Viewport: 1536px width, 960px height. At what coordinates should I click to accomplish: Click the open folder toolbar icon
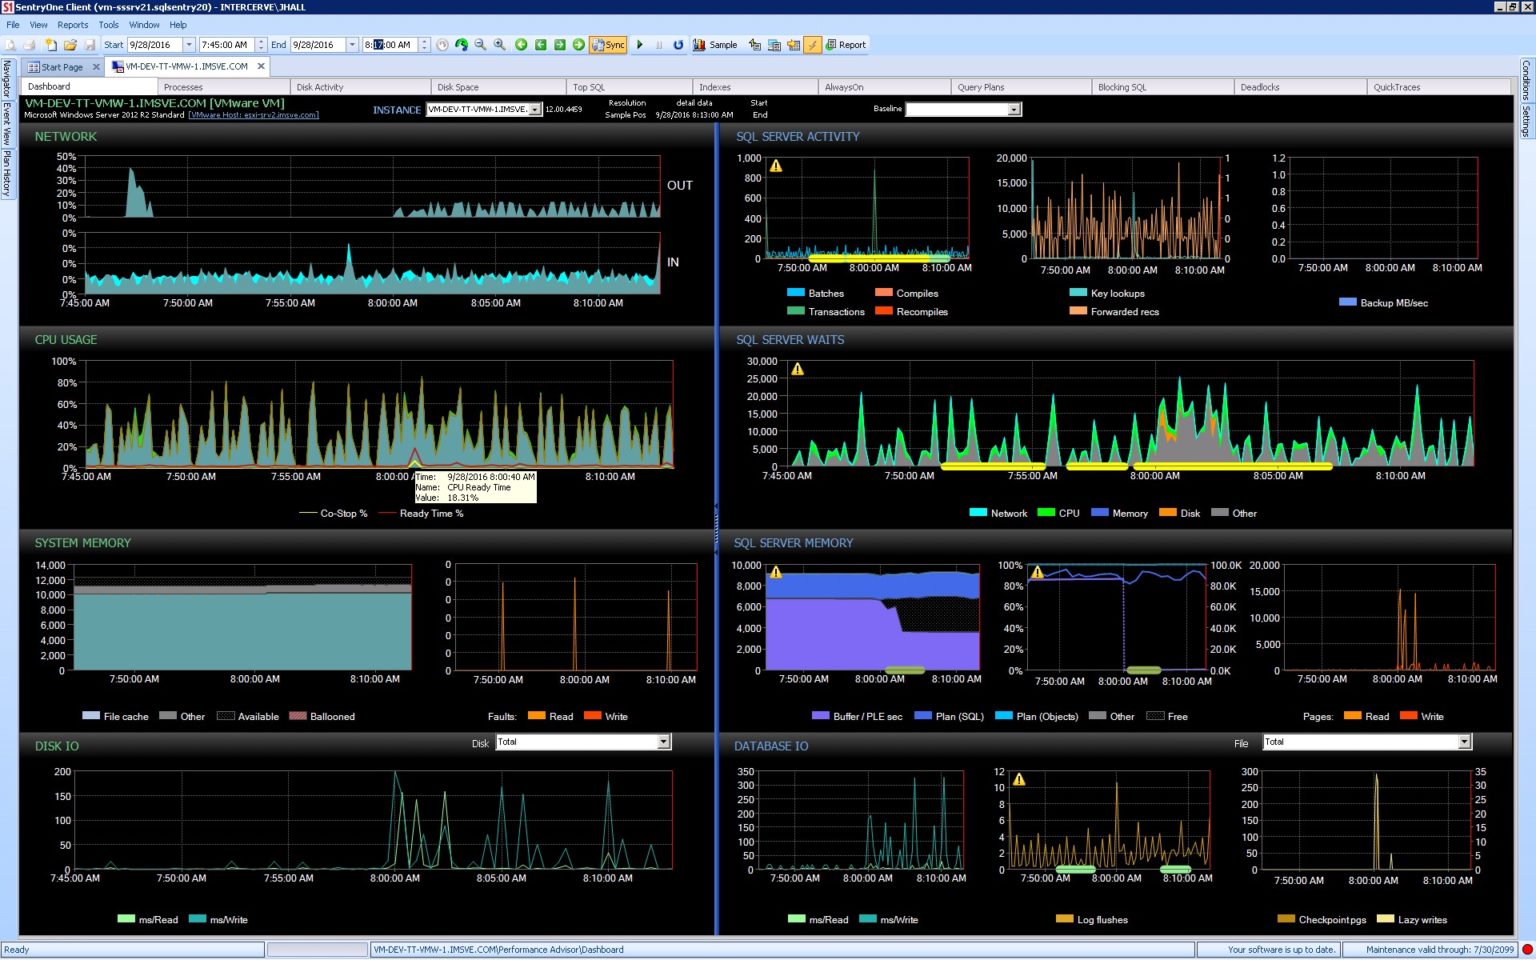[x=70, y=45]
